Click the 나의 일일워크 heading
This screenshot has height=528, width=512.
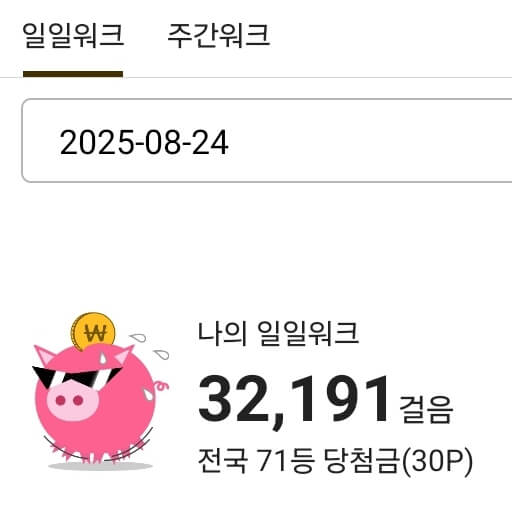click(278, 333)
